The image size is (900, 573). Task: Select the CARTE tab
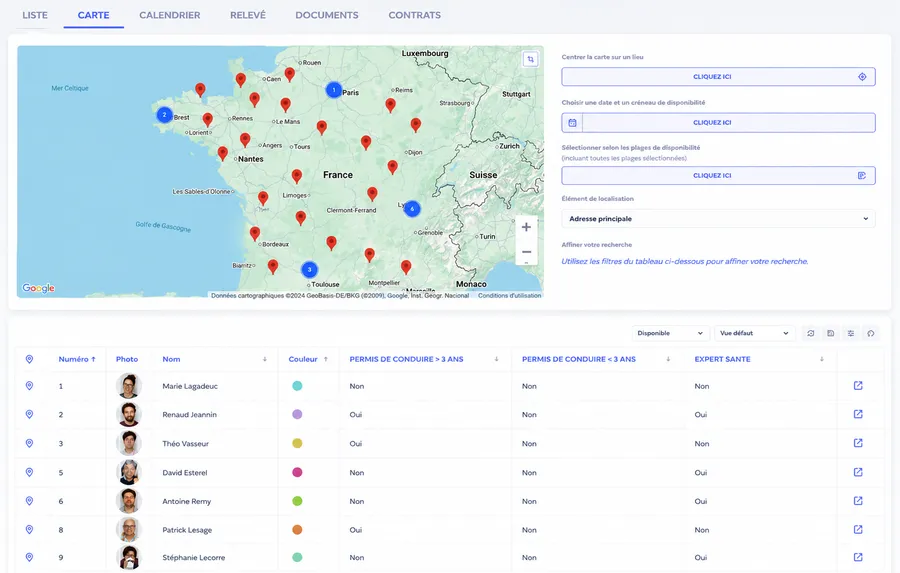point(94,16)
